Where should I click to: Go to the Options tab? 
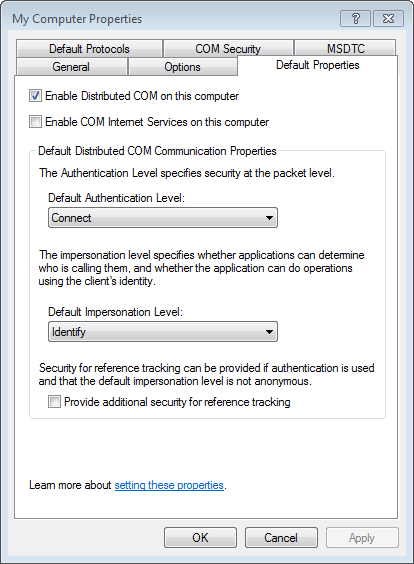click(182, 67)
